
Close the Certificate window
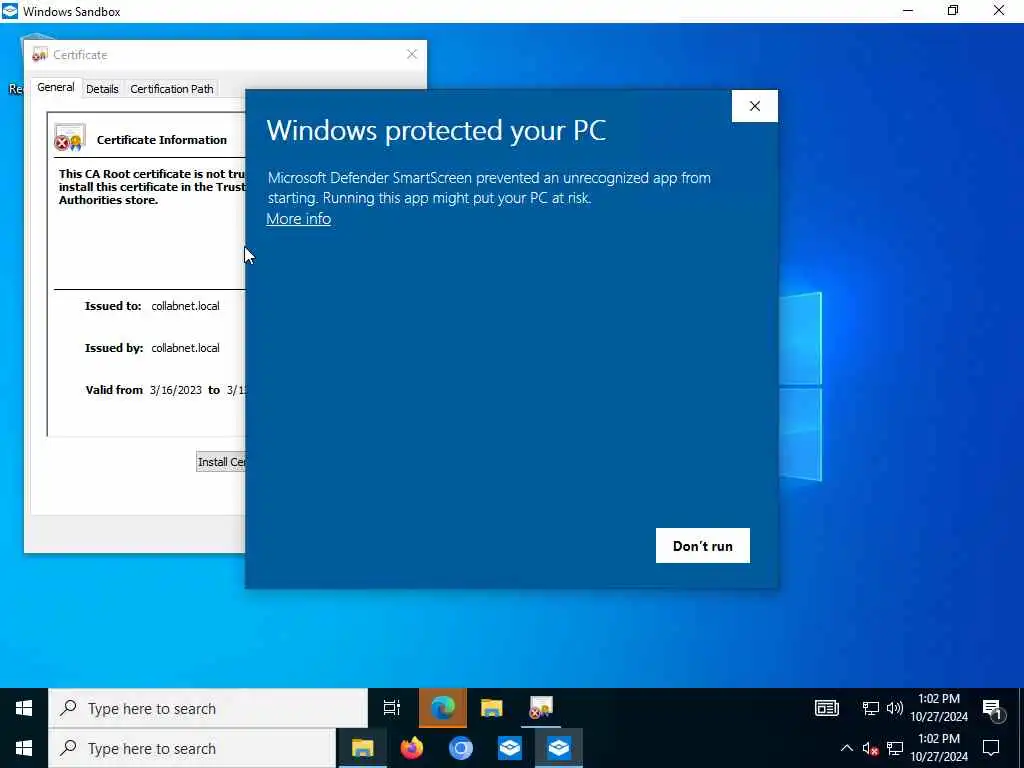411,54
